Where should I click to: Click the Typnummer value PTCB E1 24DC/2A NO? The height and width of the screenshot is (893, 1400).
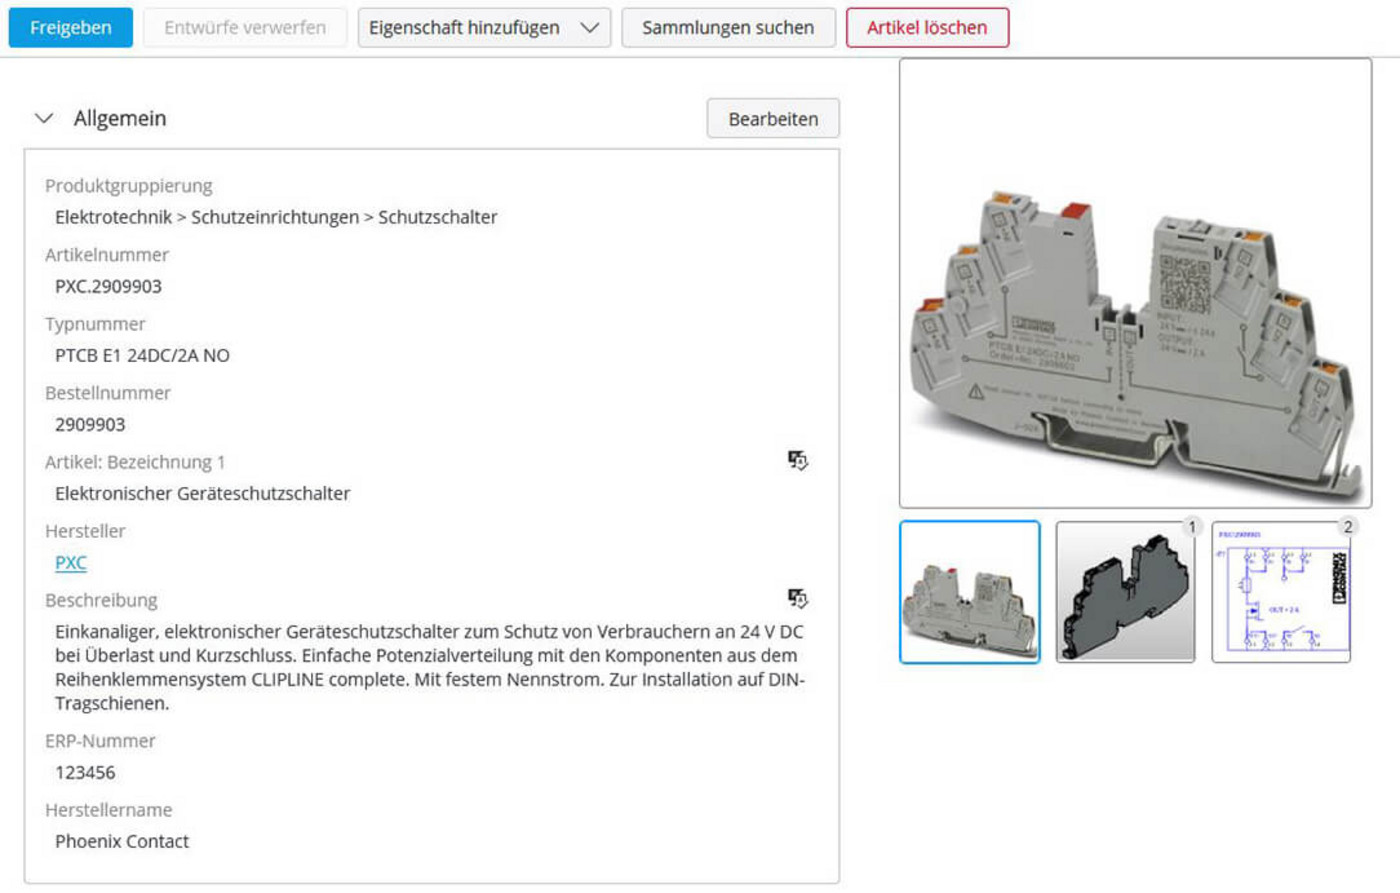click(x=142, y=356)
